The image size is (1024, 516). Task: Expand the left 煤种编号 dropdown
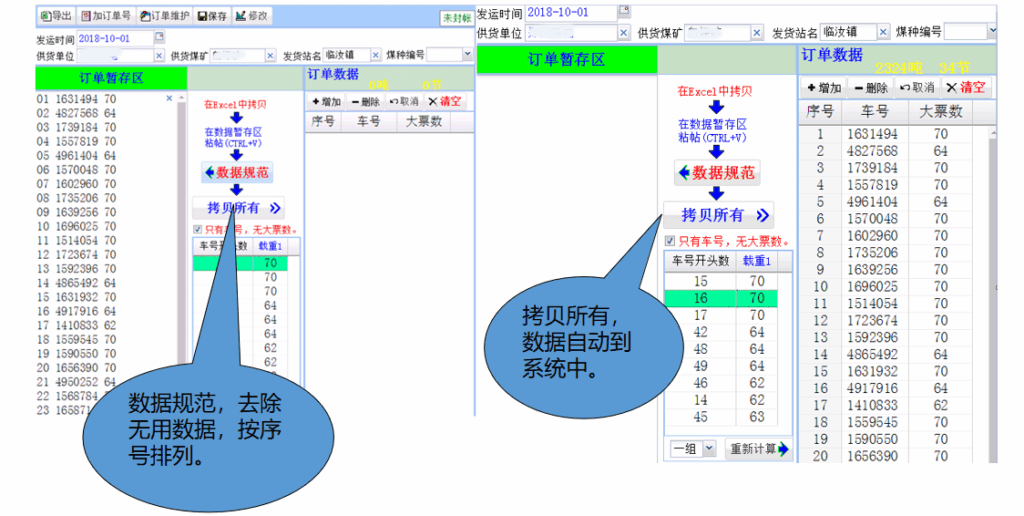point(467,55)
